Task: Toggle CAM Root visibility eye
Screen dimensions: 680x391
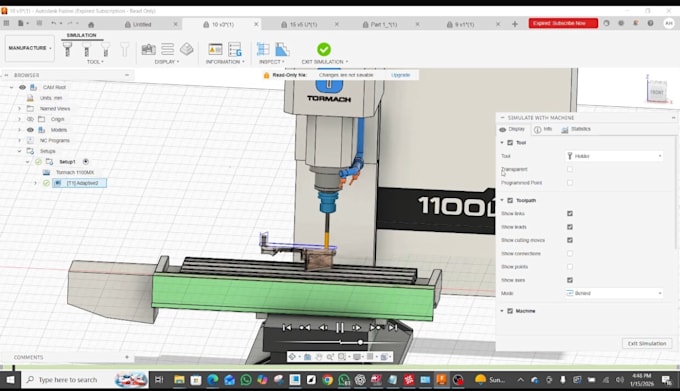Action: tap(22, 87)
